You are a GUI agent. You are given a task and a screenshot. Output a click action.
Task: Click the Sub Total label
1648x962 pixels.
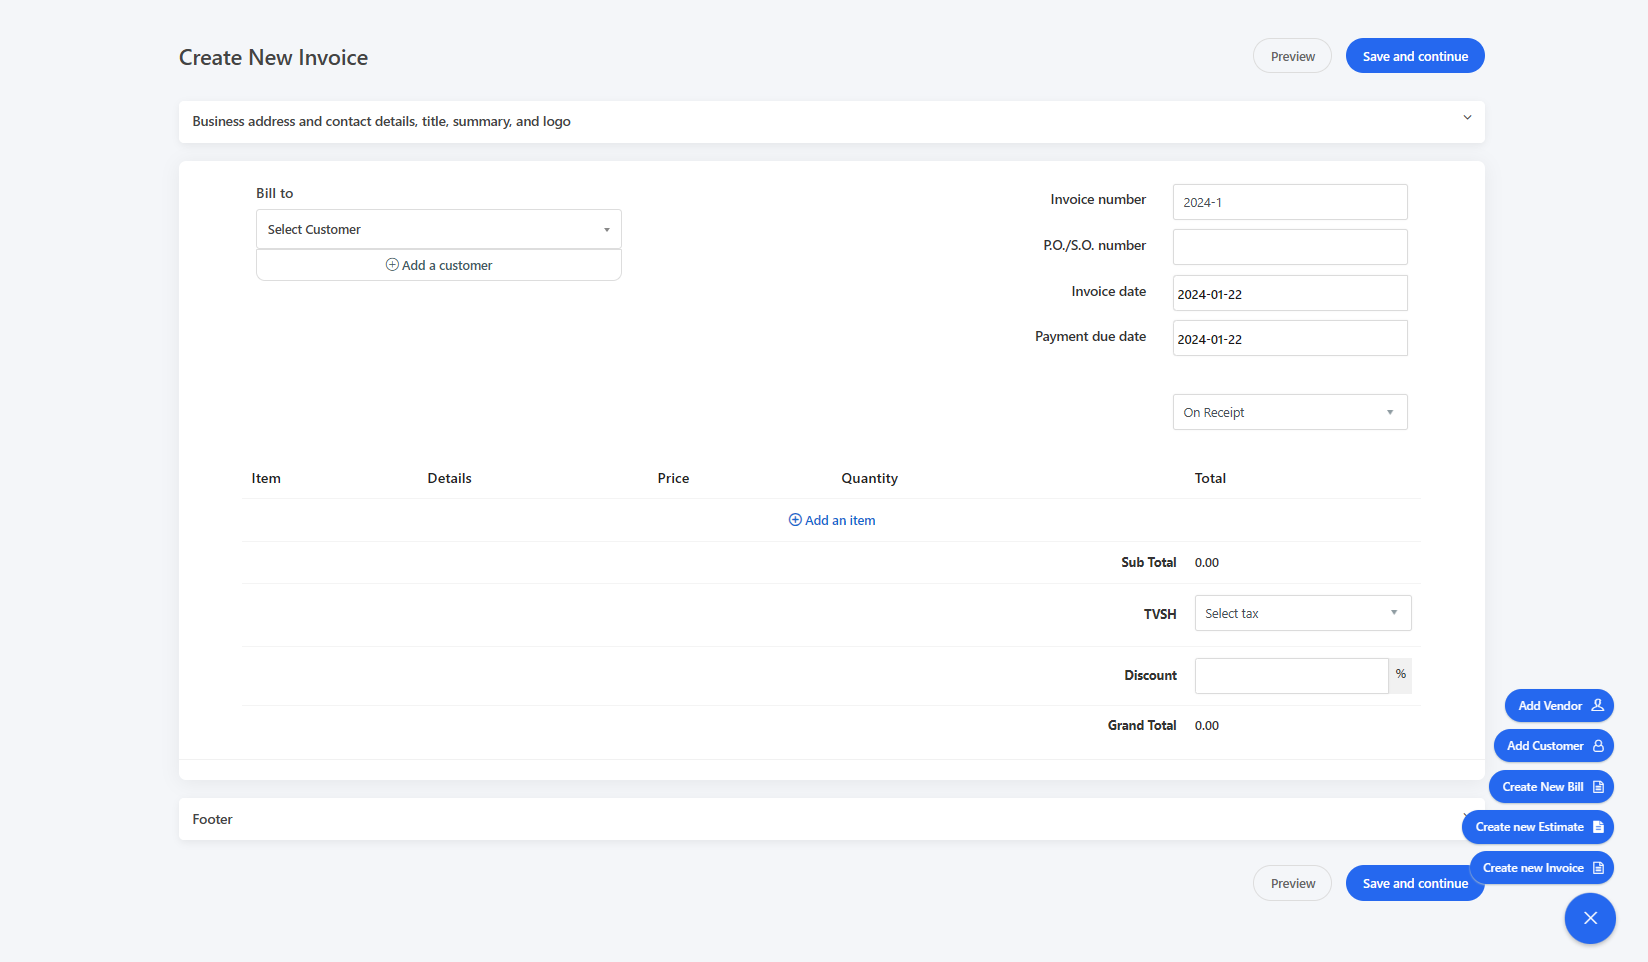[x=1148, y=562]
